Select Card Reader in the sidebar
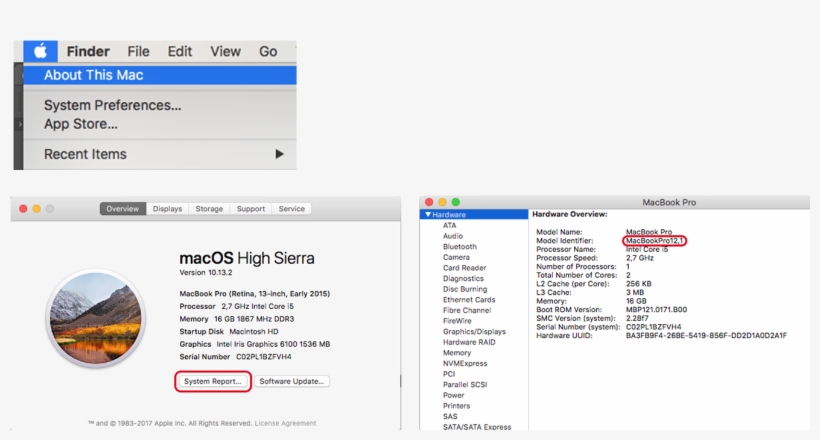Image resolution: width=820 pixels, height=440 pixels. [x=464, y=268]
